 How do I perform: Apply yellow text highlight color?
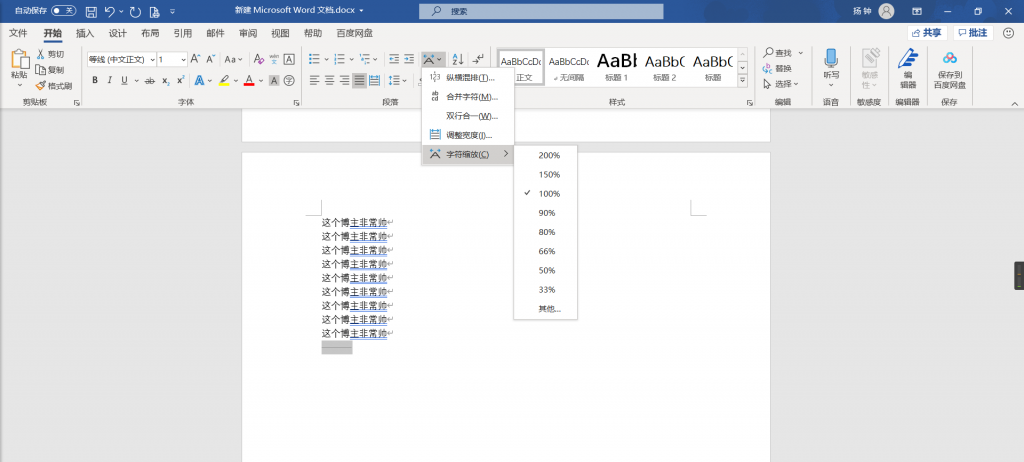tap(224, 80)
